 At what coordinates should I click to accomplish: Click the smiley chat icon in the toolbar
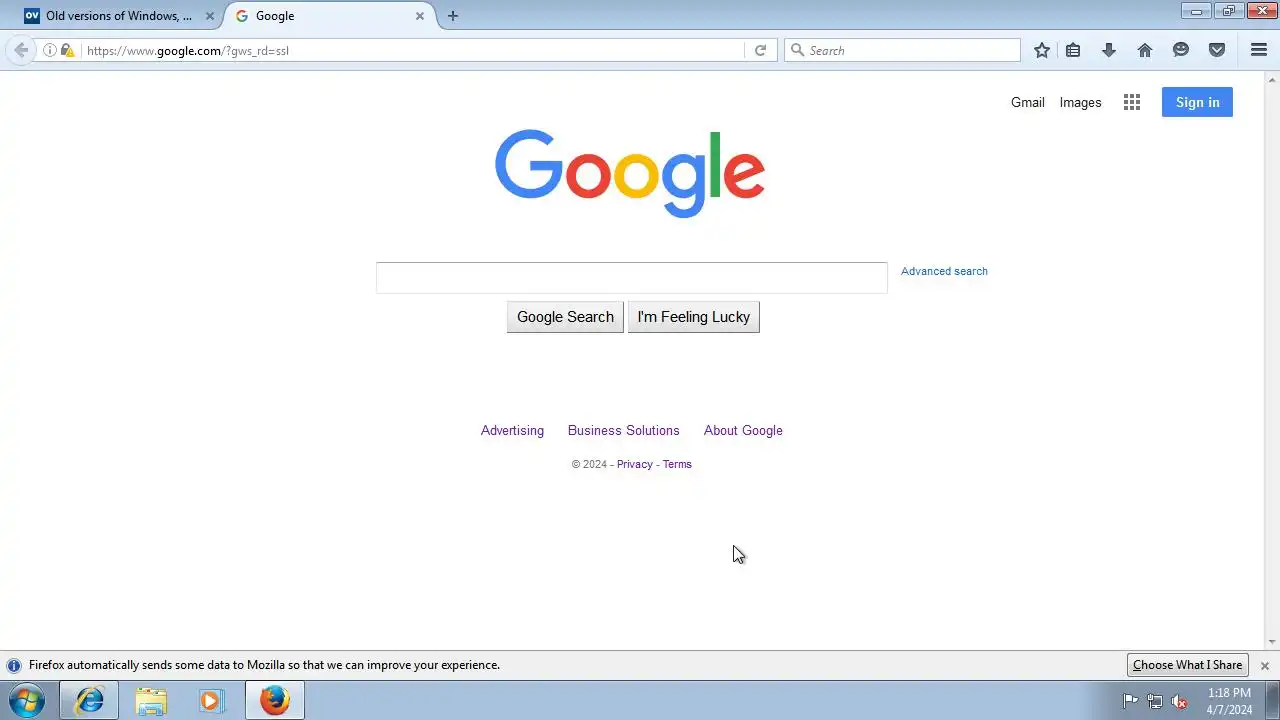point(1181,50)
